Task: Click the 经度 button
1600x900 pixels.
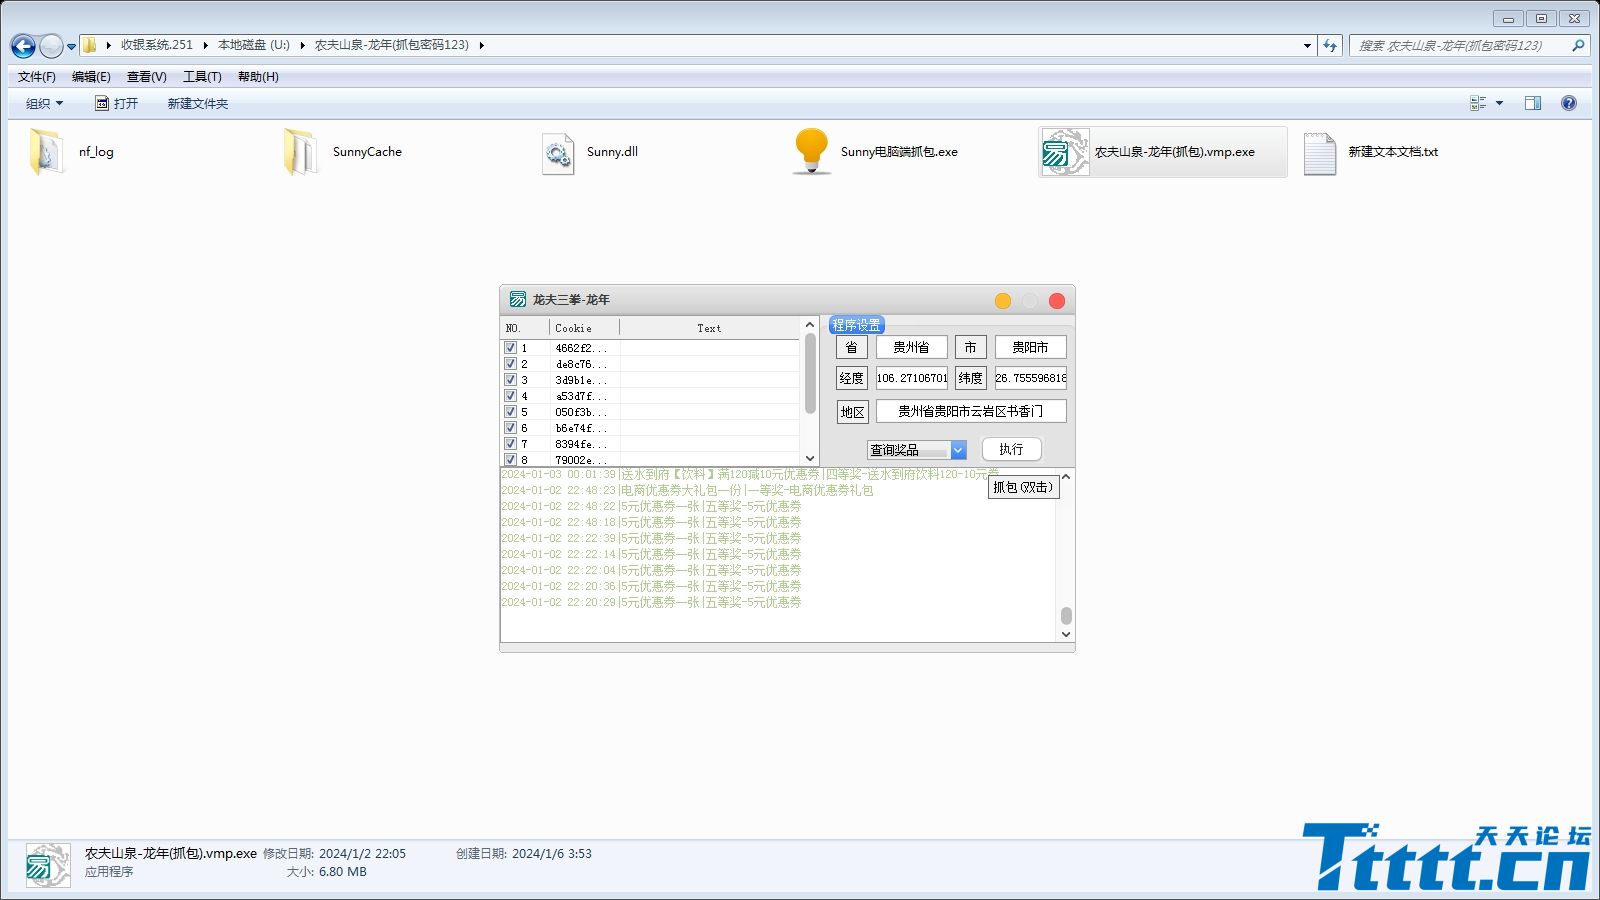Action: click(x=852, y=378)
